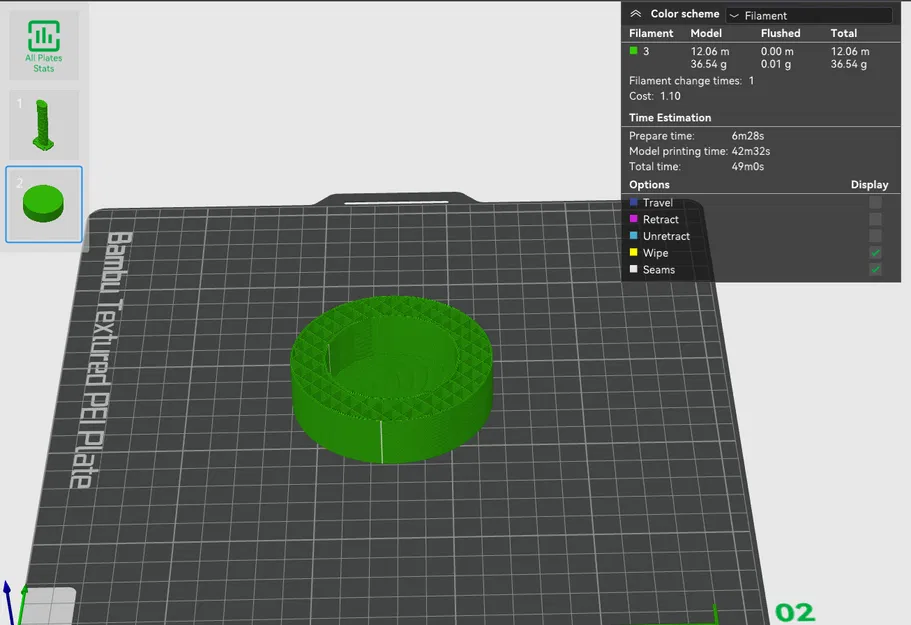
Task: Click the Options heading
Action: tap(649, 185)
